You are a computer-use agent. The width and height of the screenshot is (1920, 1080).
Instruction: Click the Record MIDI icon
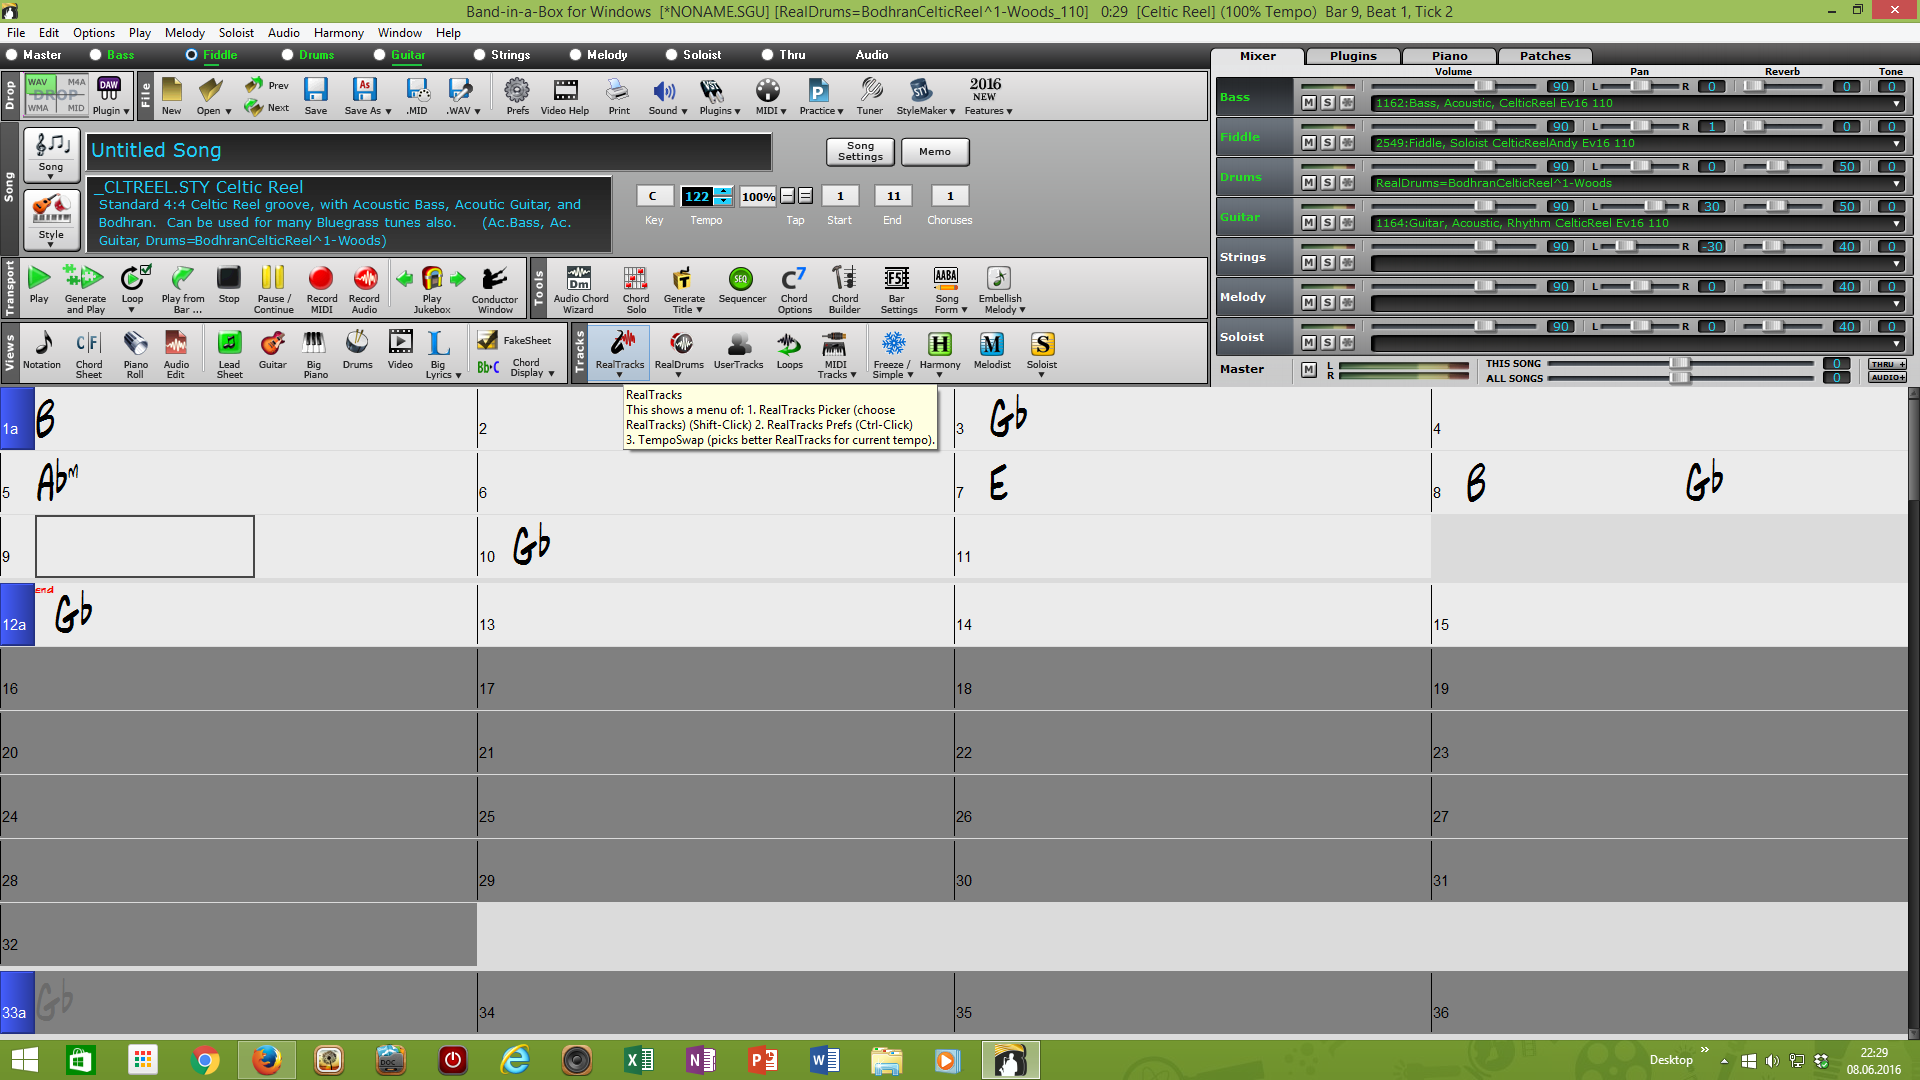pyautogui.click(x=321, y=288)
